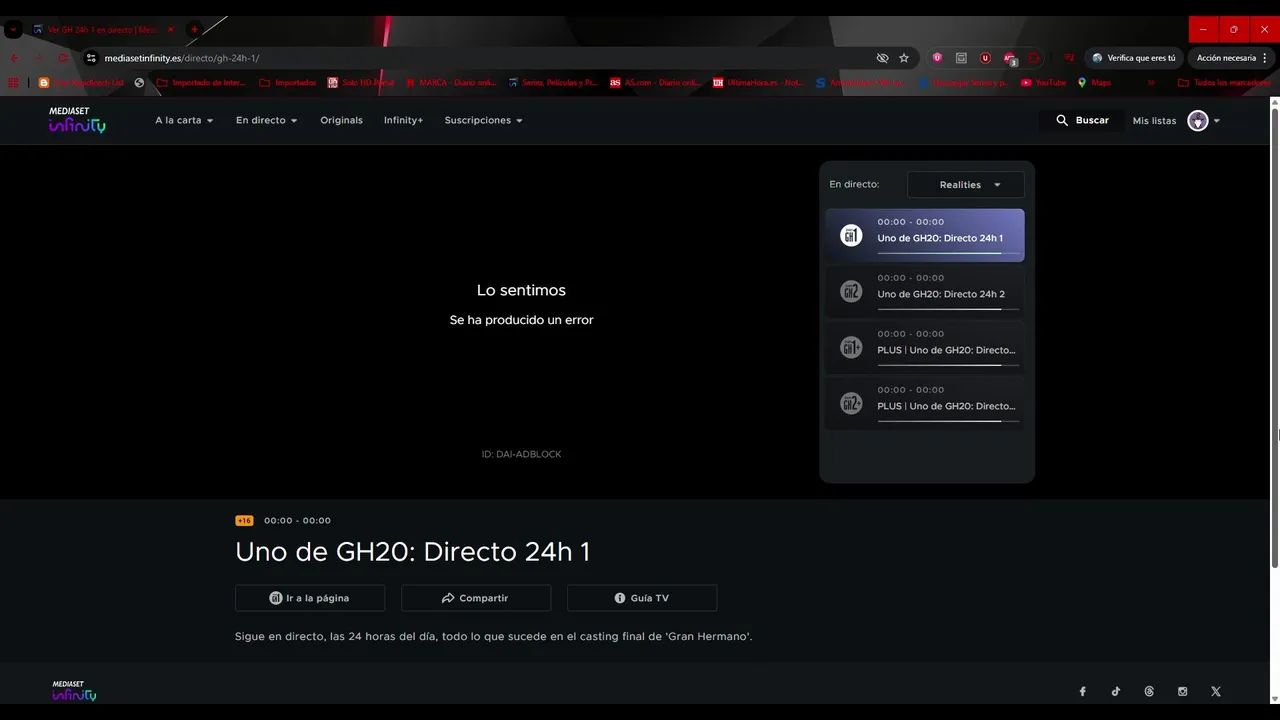Image resolution: width=1280 pixels, height=720 pixels.
Task: Open the Blogger bookmark icon
Action: tap(43, 83)
